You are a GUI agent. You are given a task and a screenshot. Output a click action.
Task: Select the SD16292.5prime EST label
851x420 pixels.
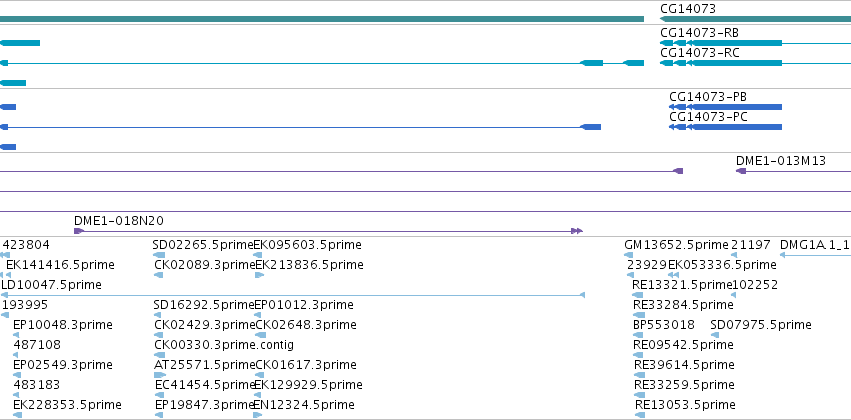pos(204,305)
